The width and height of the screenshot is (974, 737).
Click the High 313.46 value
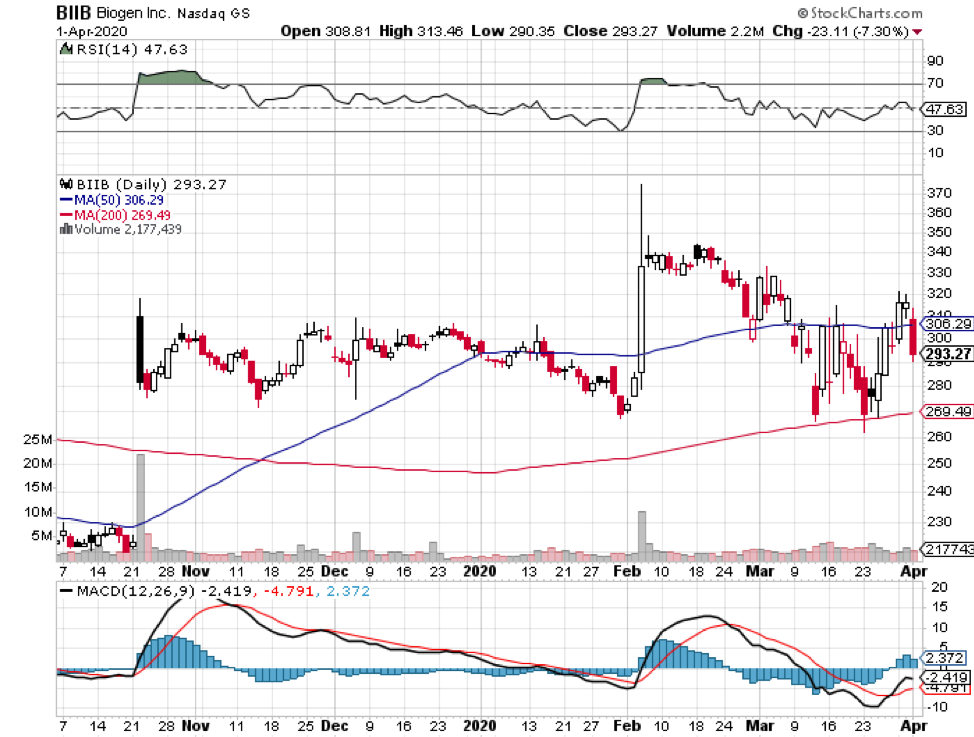[421, 31]
